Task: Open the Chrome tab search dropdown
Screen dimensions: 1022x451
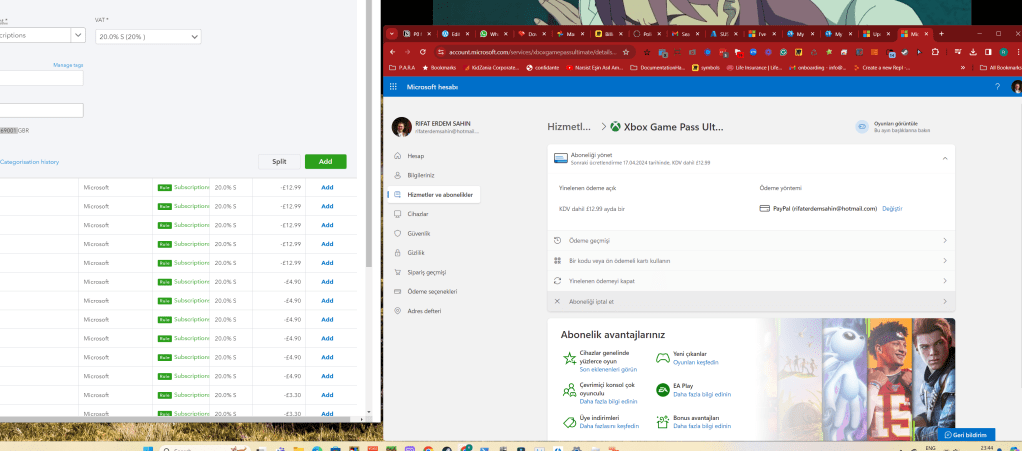Action: click(392, 33)
